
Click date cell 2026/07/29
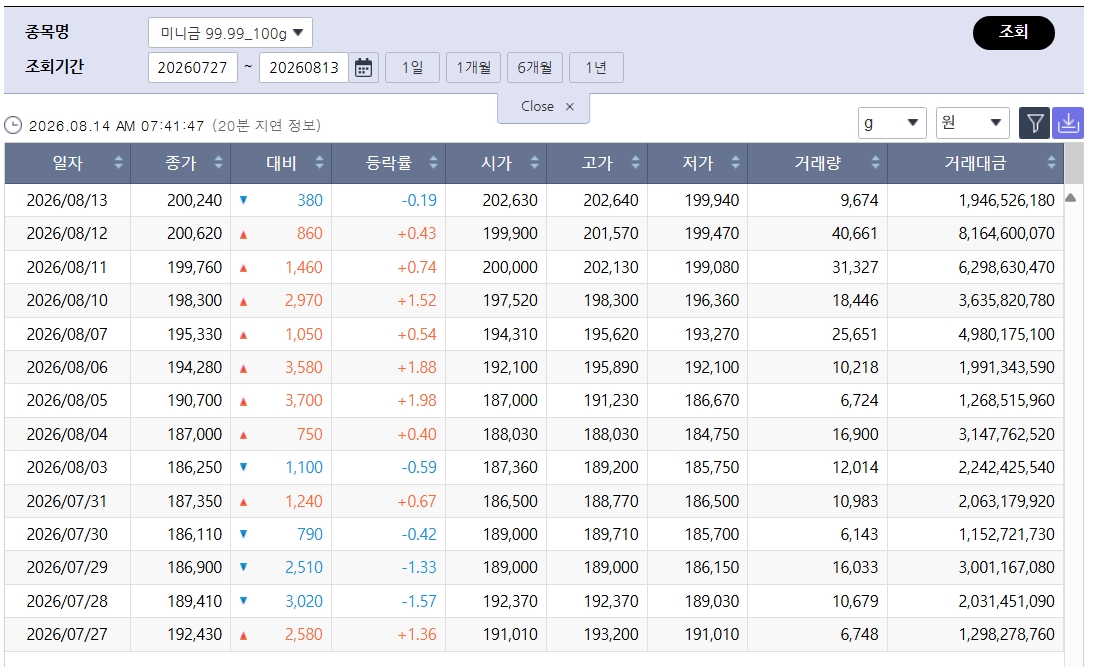[67, 567]
